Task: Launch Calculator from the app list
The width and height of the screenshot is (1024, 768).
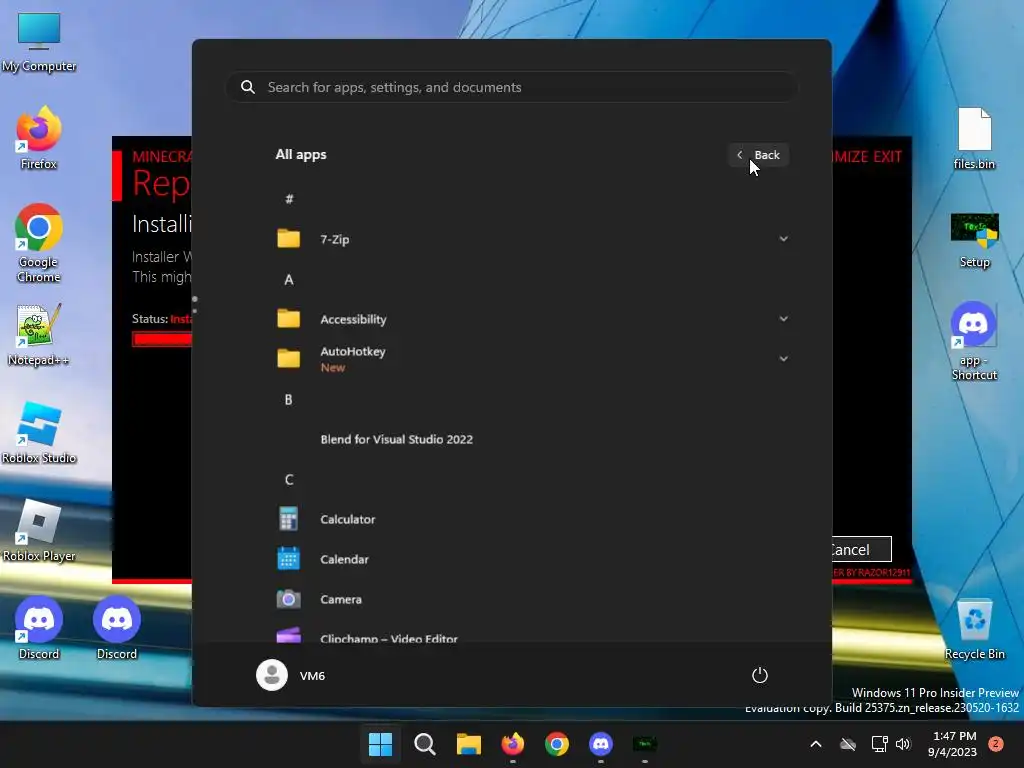Action: click(532, 519)
